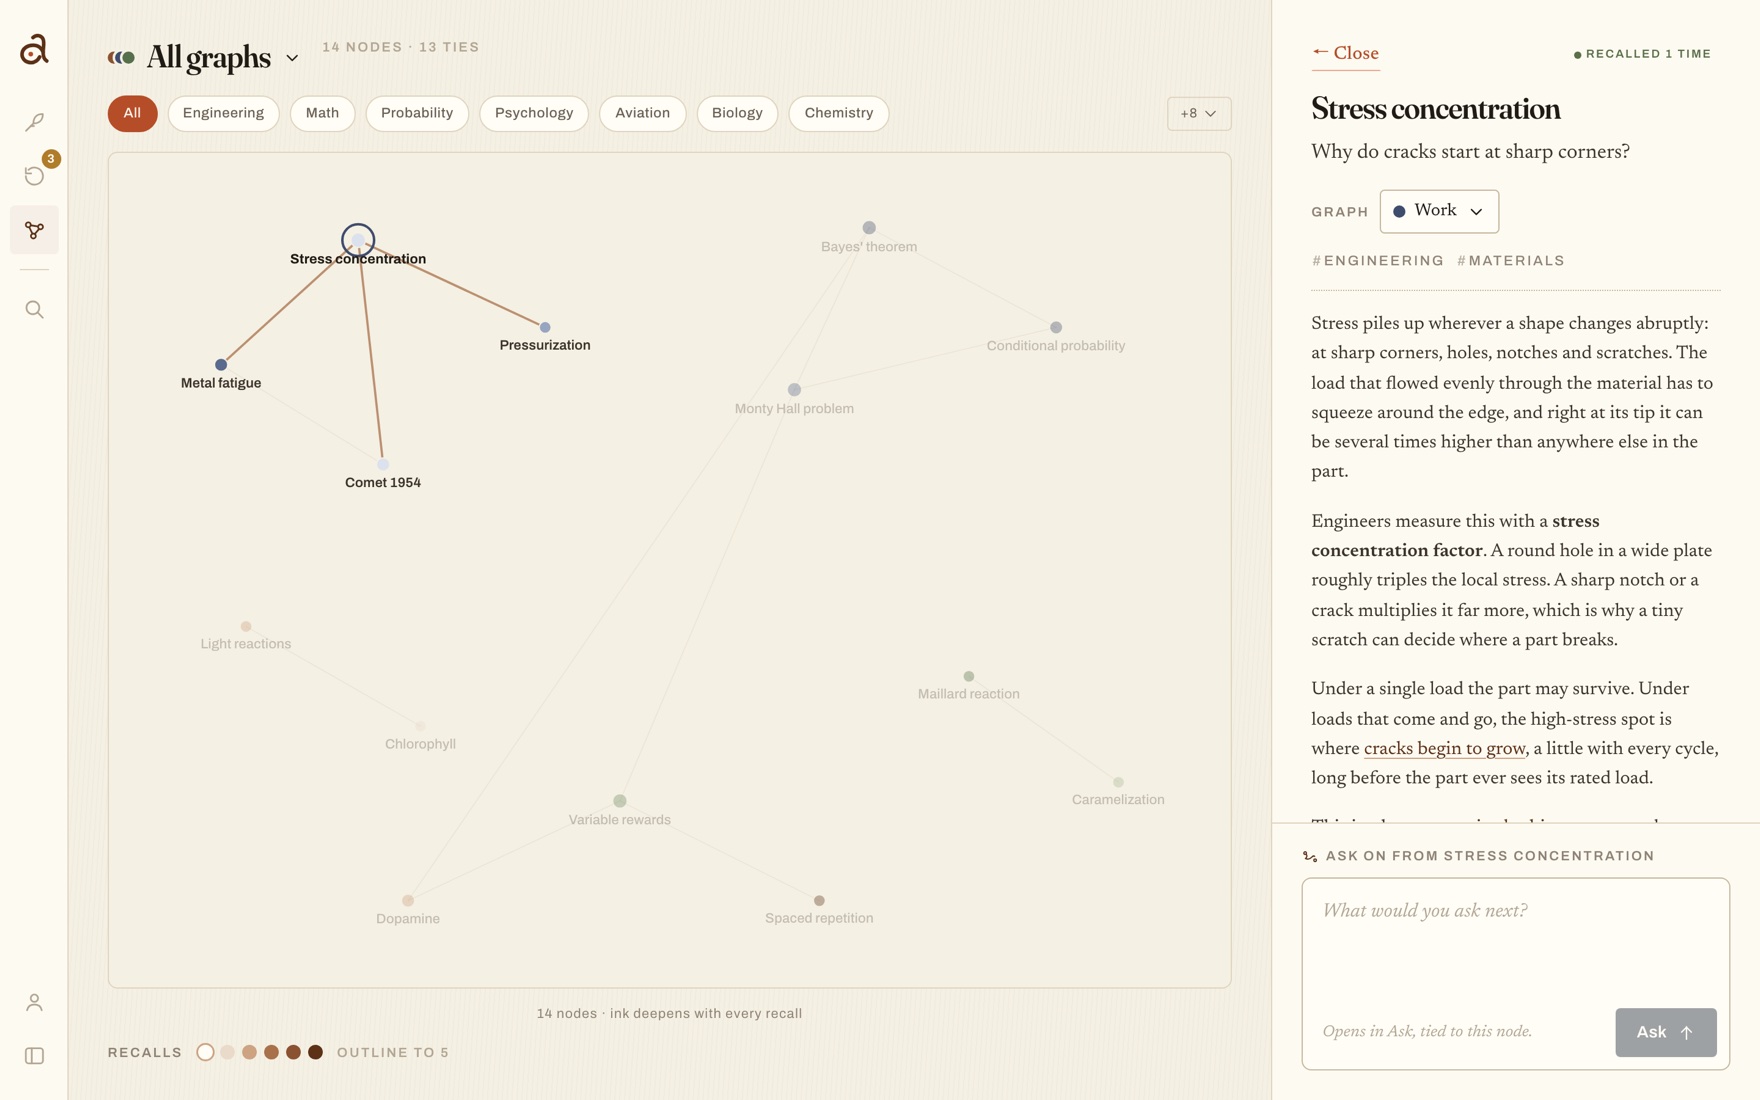Screen dimensions: 1760x1100
Task: Click the Maillard reaction node
Action: pyautogui.click(x=969, y=677)
